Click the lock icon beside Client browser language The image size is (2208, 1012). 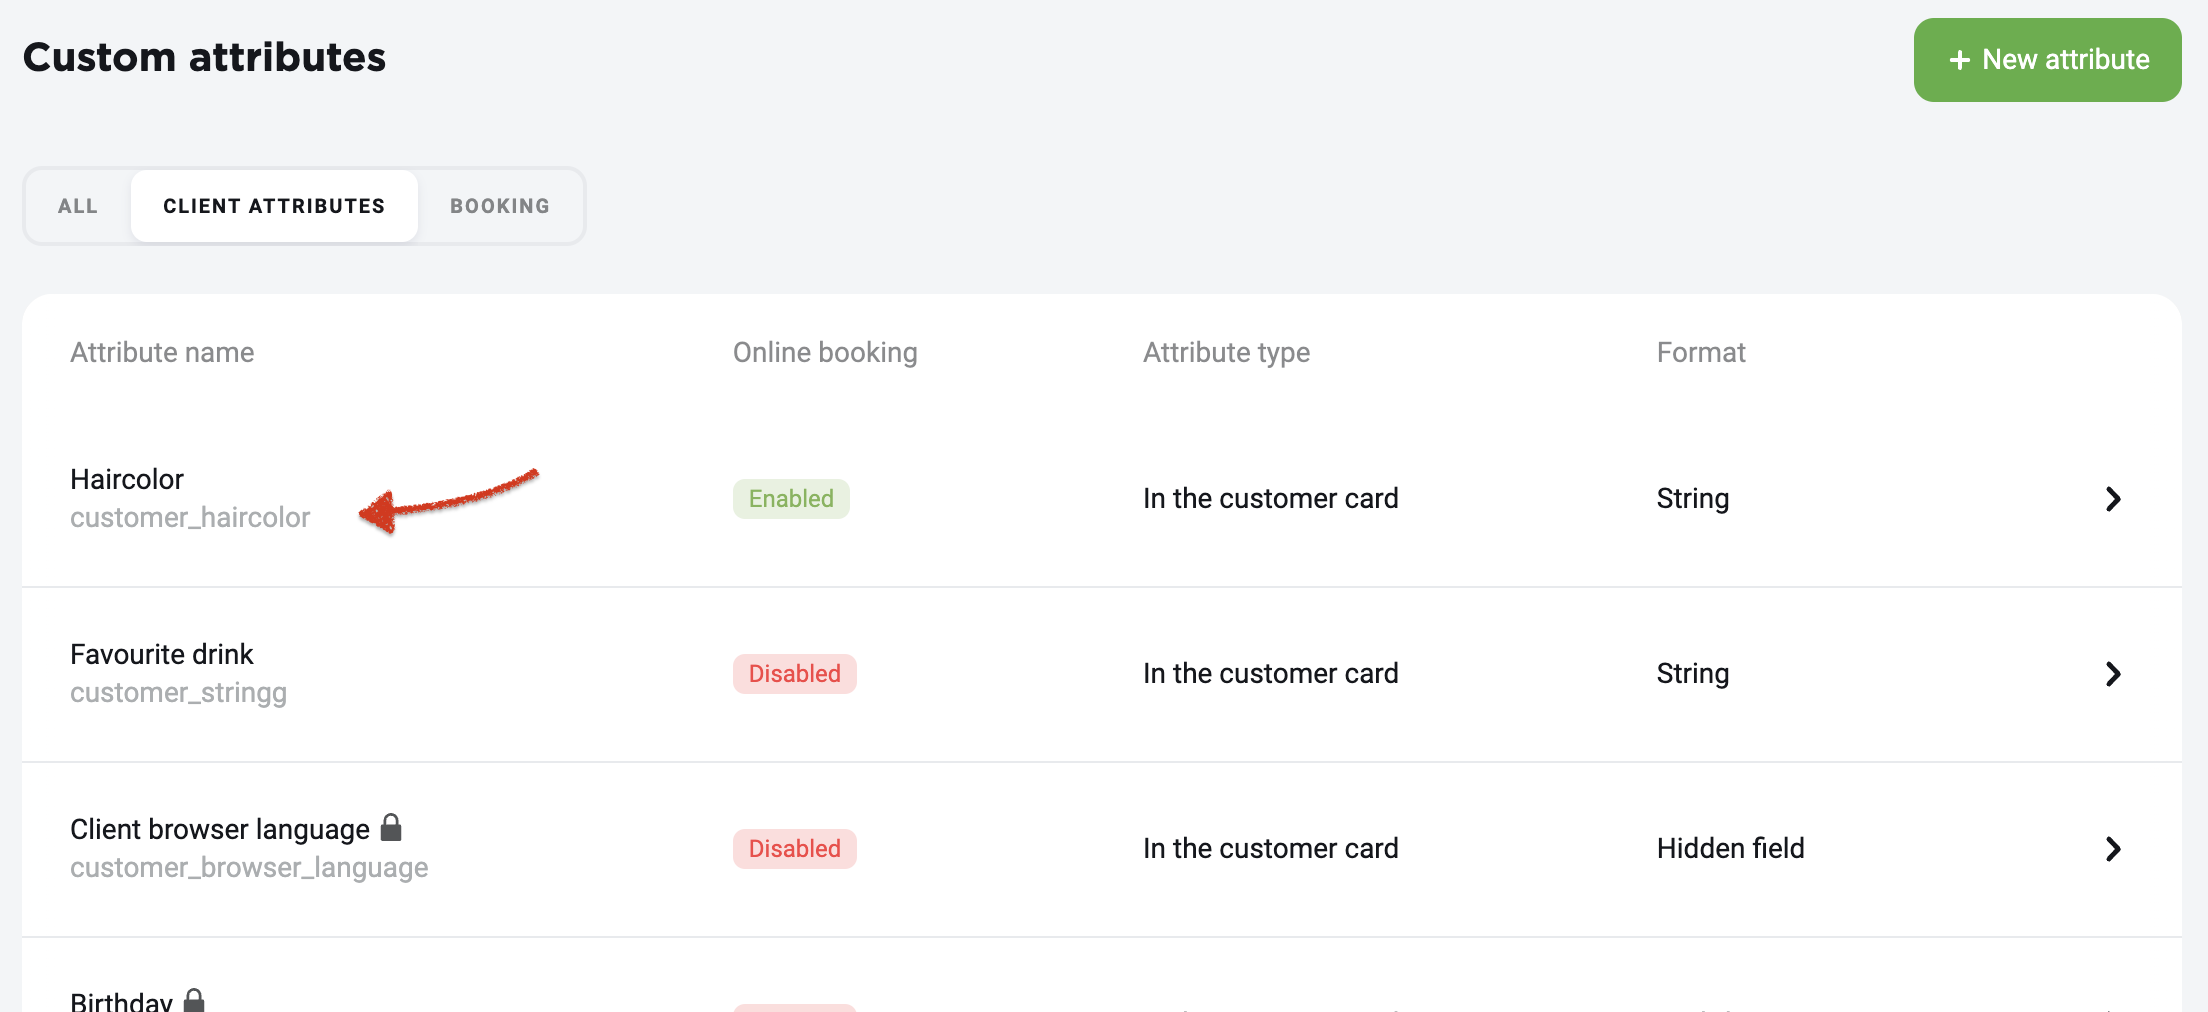(x=391, y=827)
